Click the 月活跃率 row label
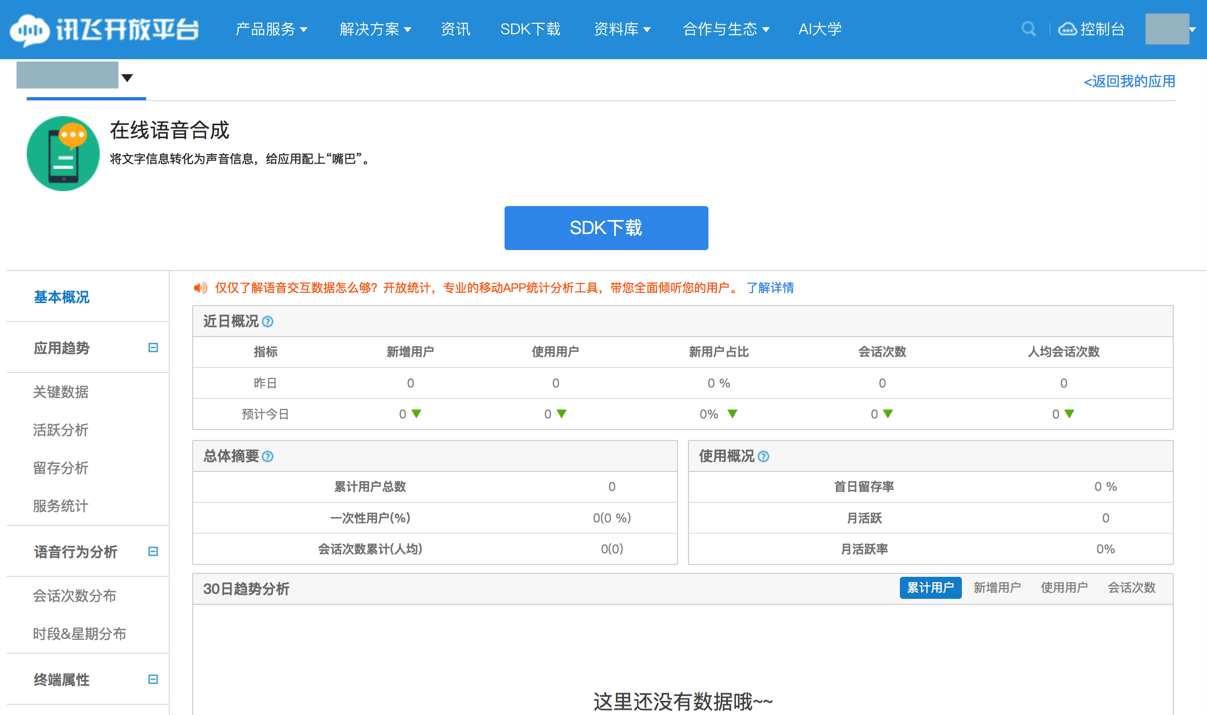The image size is (1207, 715). click(864, 549)
